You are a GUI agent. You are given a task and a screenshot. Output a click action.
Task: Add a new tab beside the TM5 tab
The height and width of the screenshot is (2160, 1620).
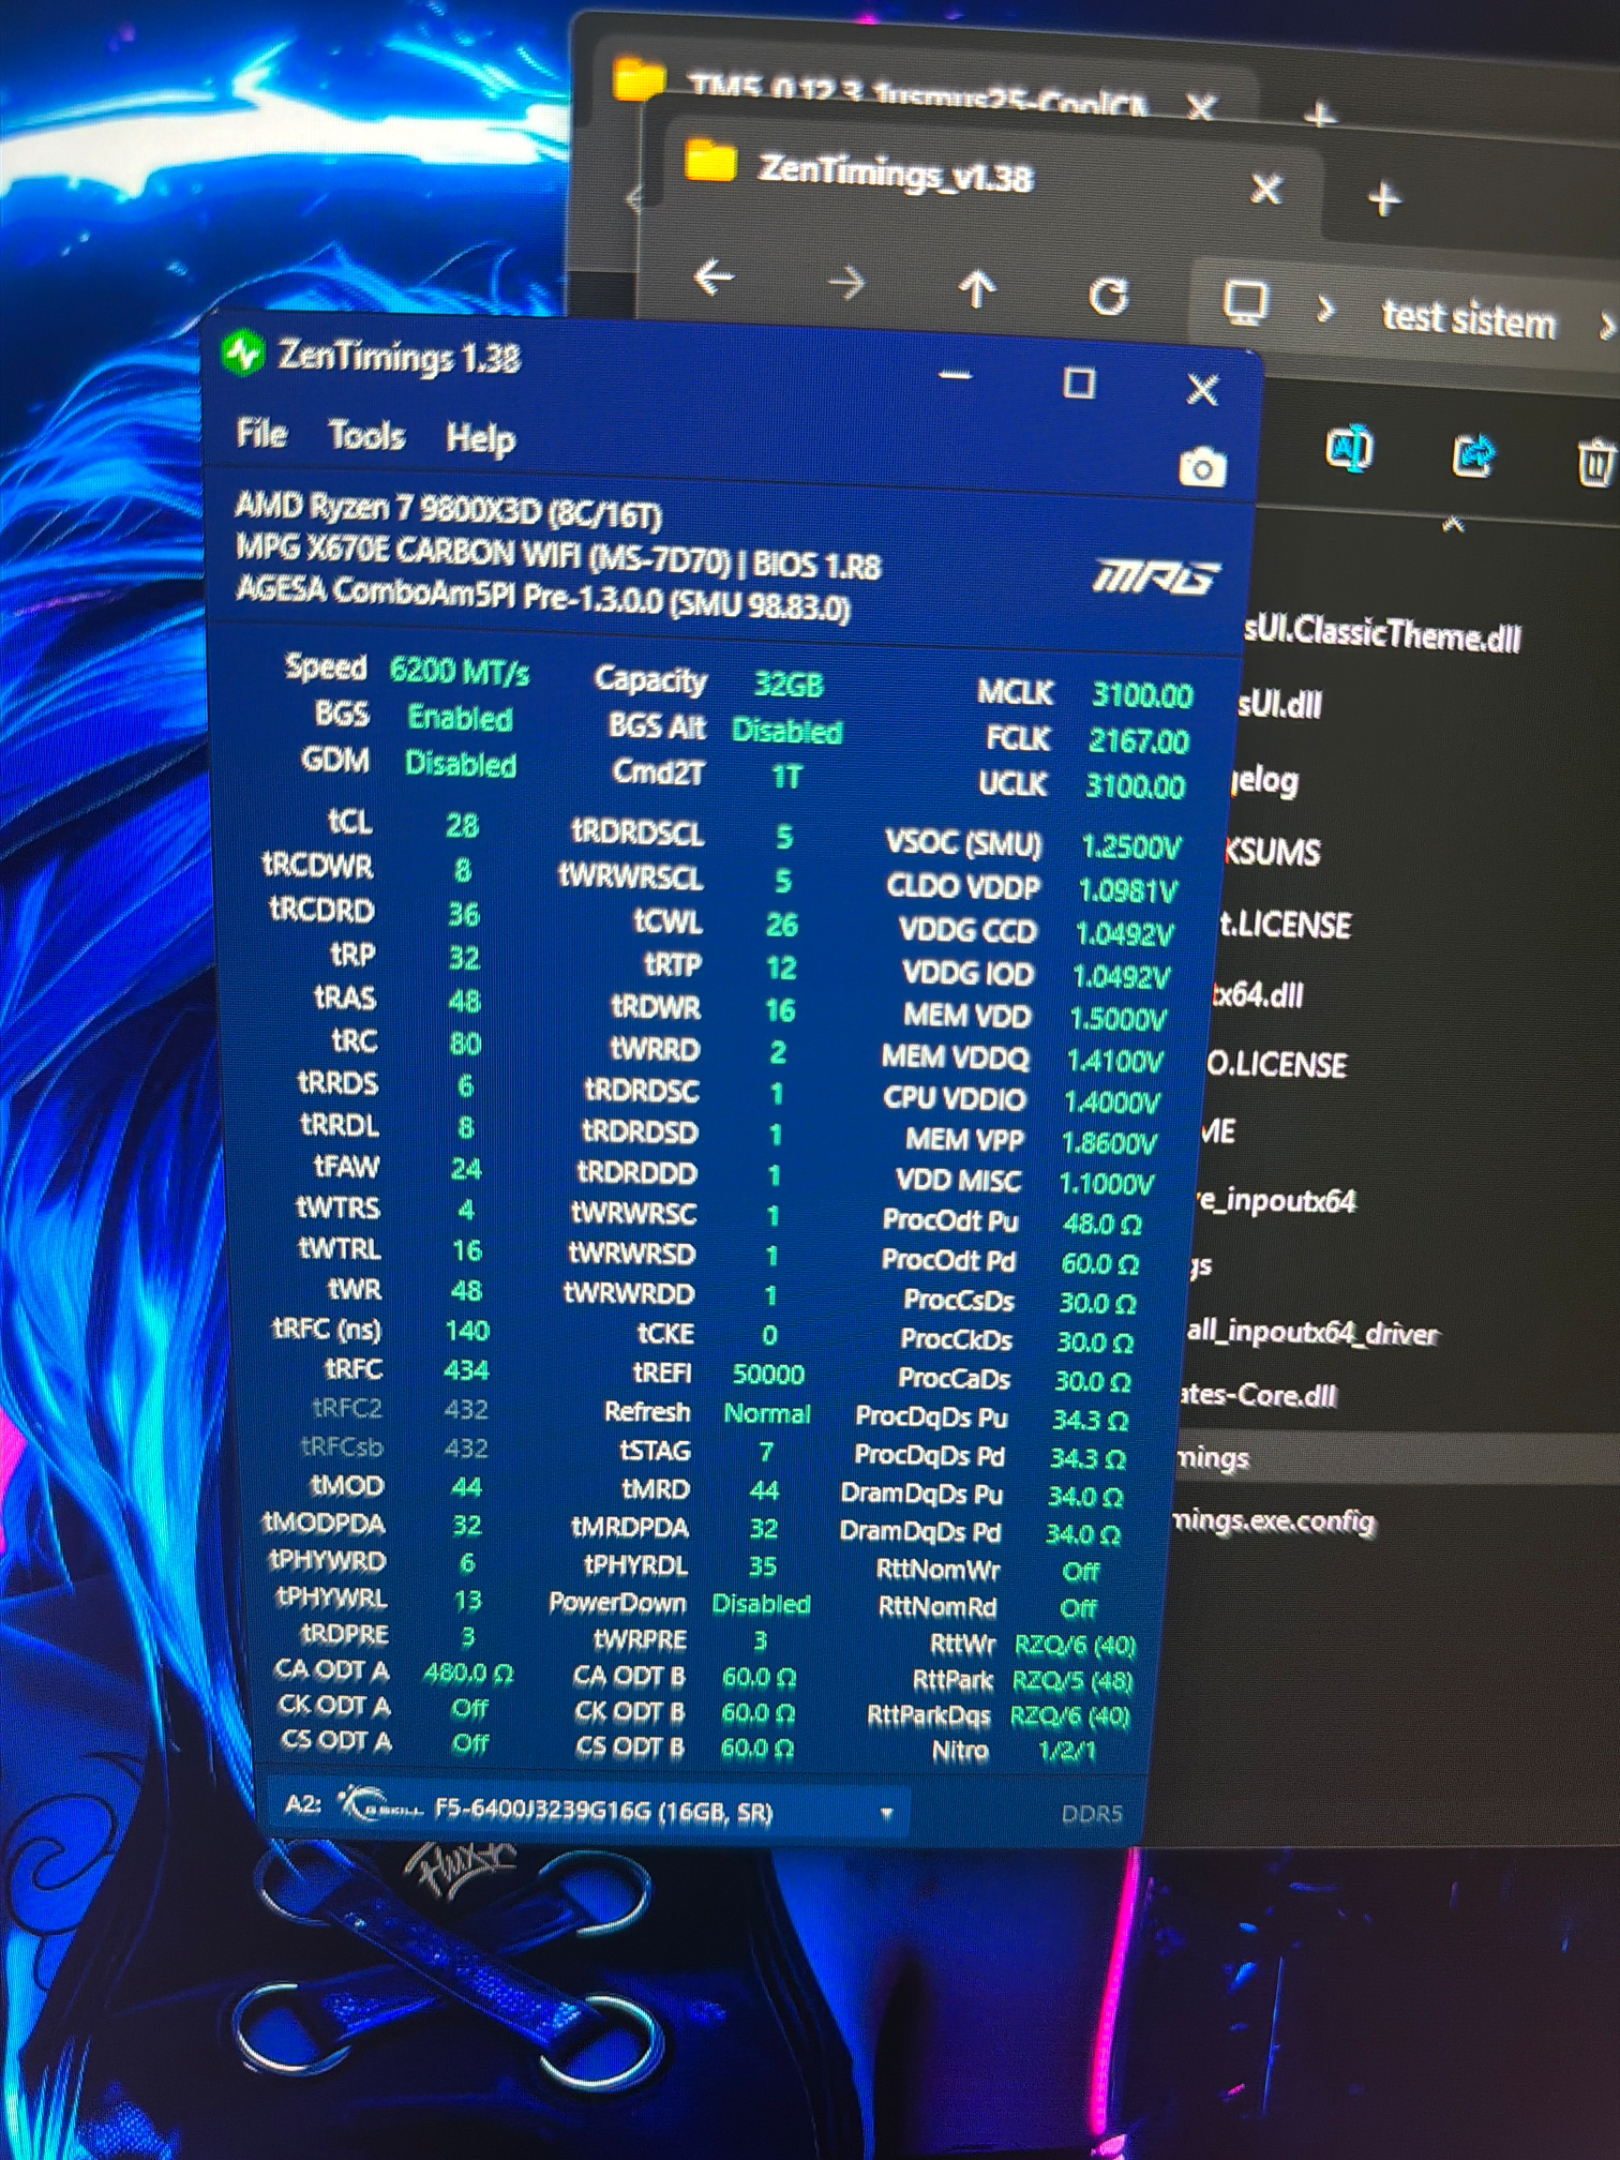click(1320, 116)
